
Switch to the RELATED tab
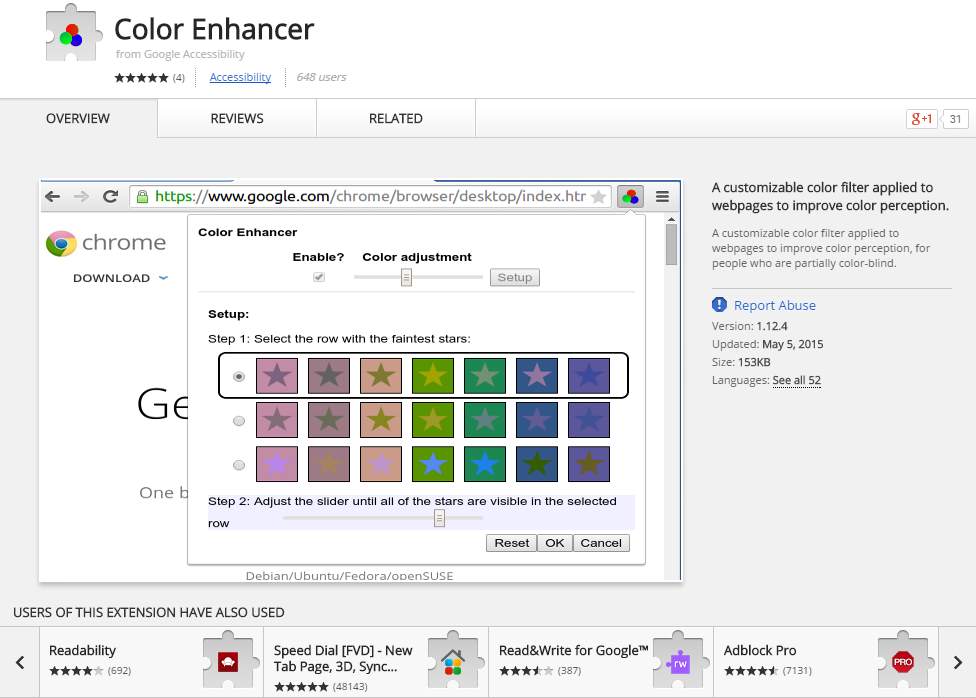[396, 118]
